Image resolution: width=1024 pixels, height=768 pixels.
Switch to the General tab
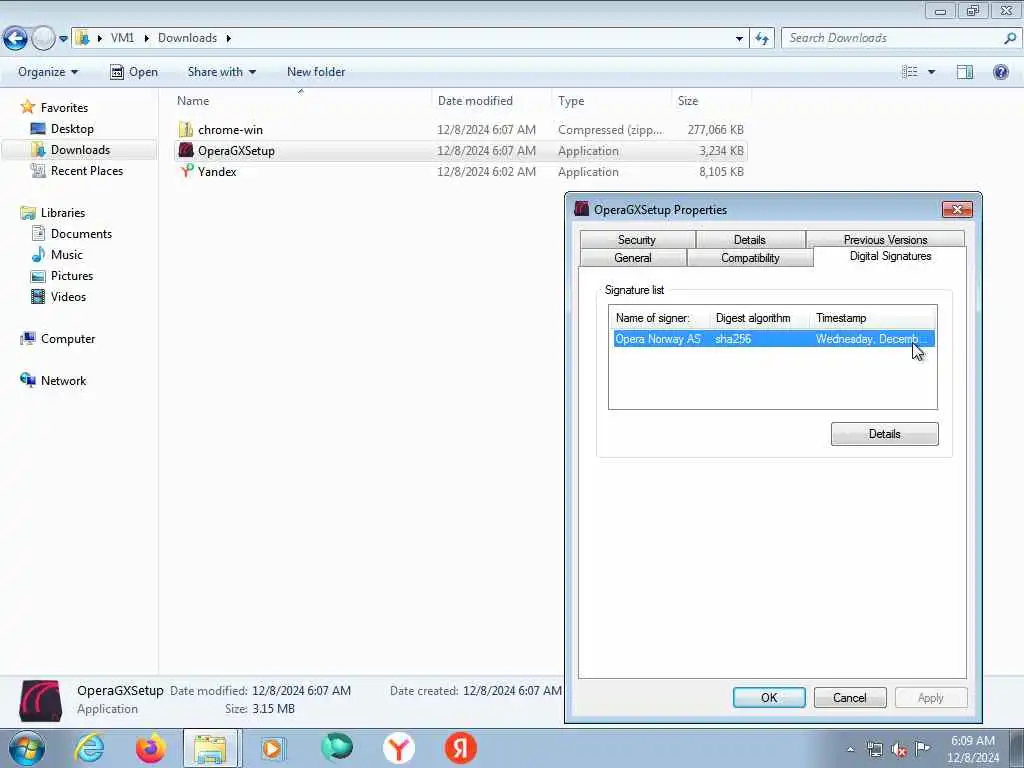[633, 258]
